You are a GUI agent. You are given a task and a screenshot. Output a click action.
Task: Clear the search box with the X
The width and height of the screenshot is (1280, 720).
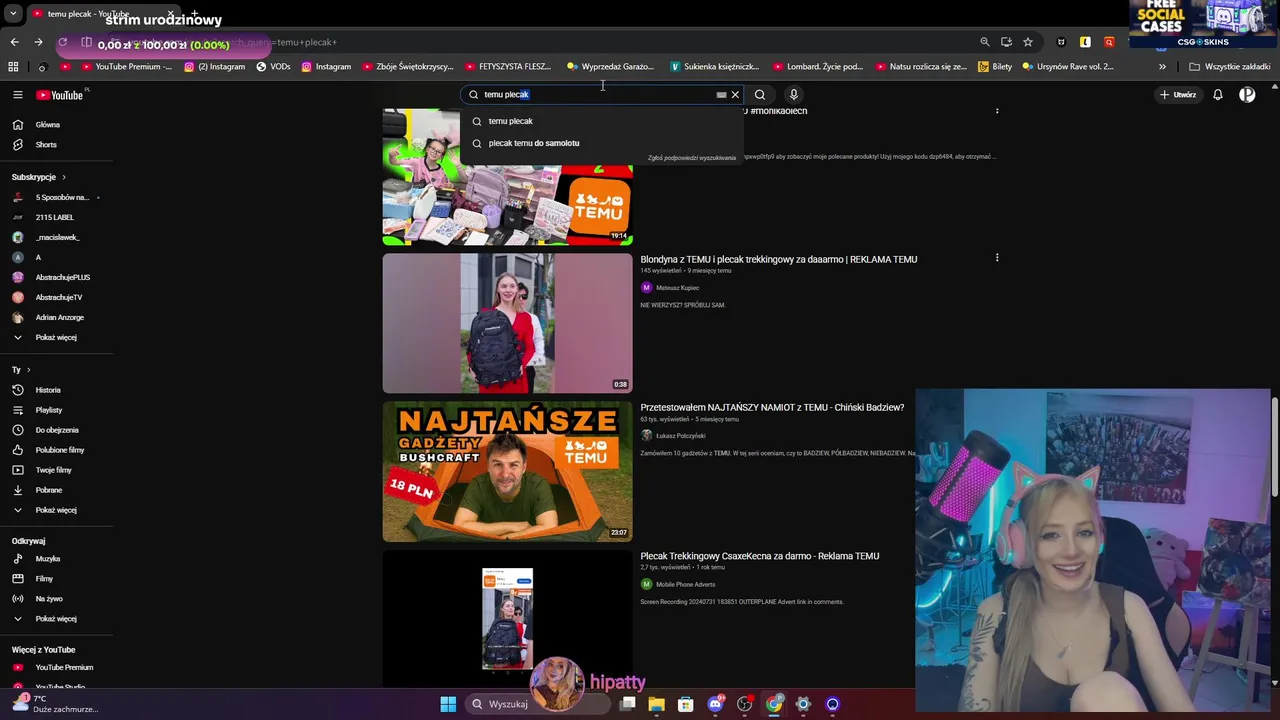tap(735, 95)
